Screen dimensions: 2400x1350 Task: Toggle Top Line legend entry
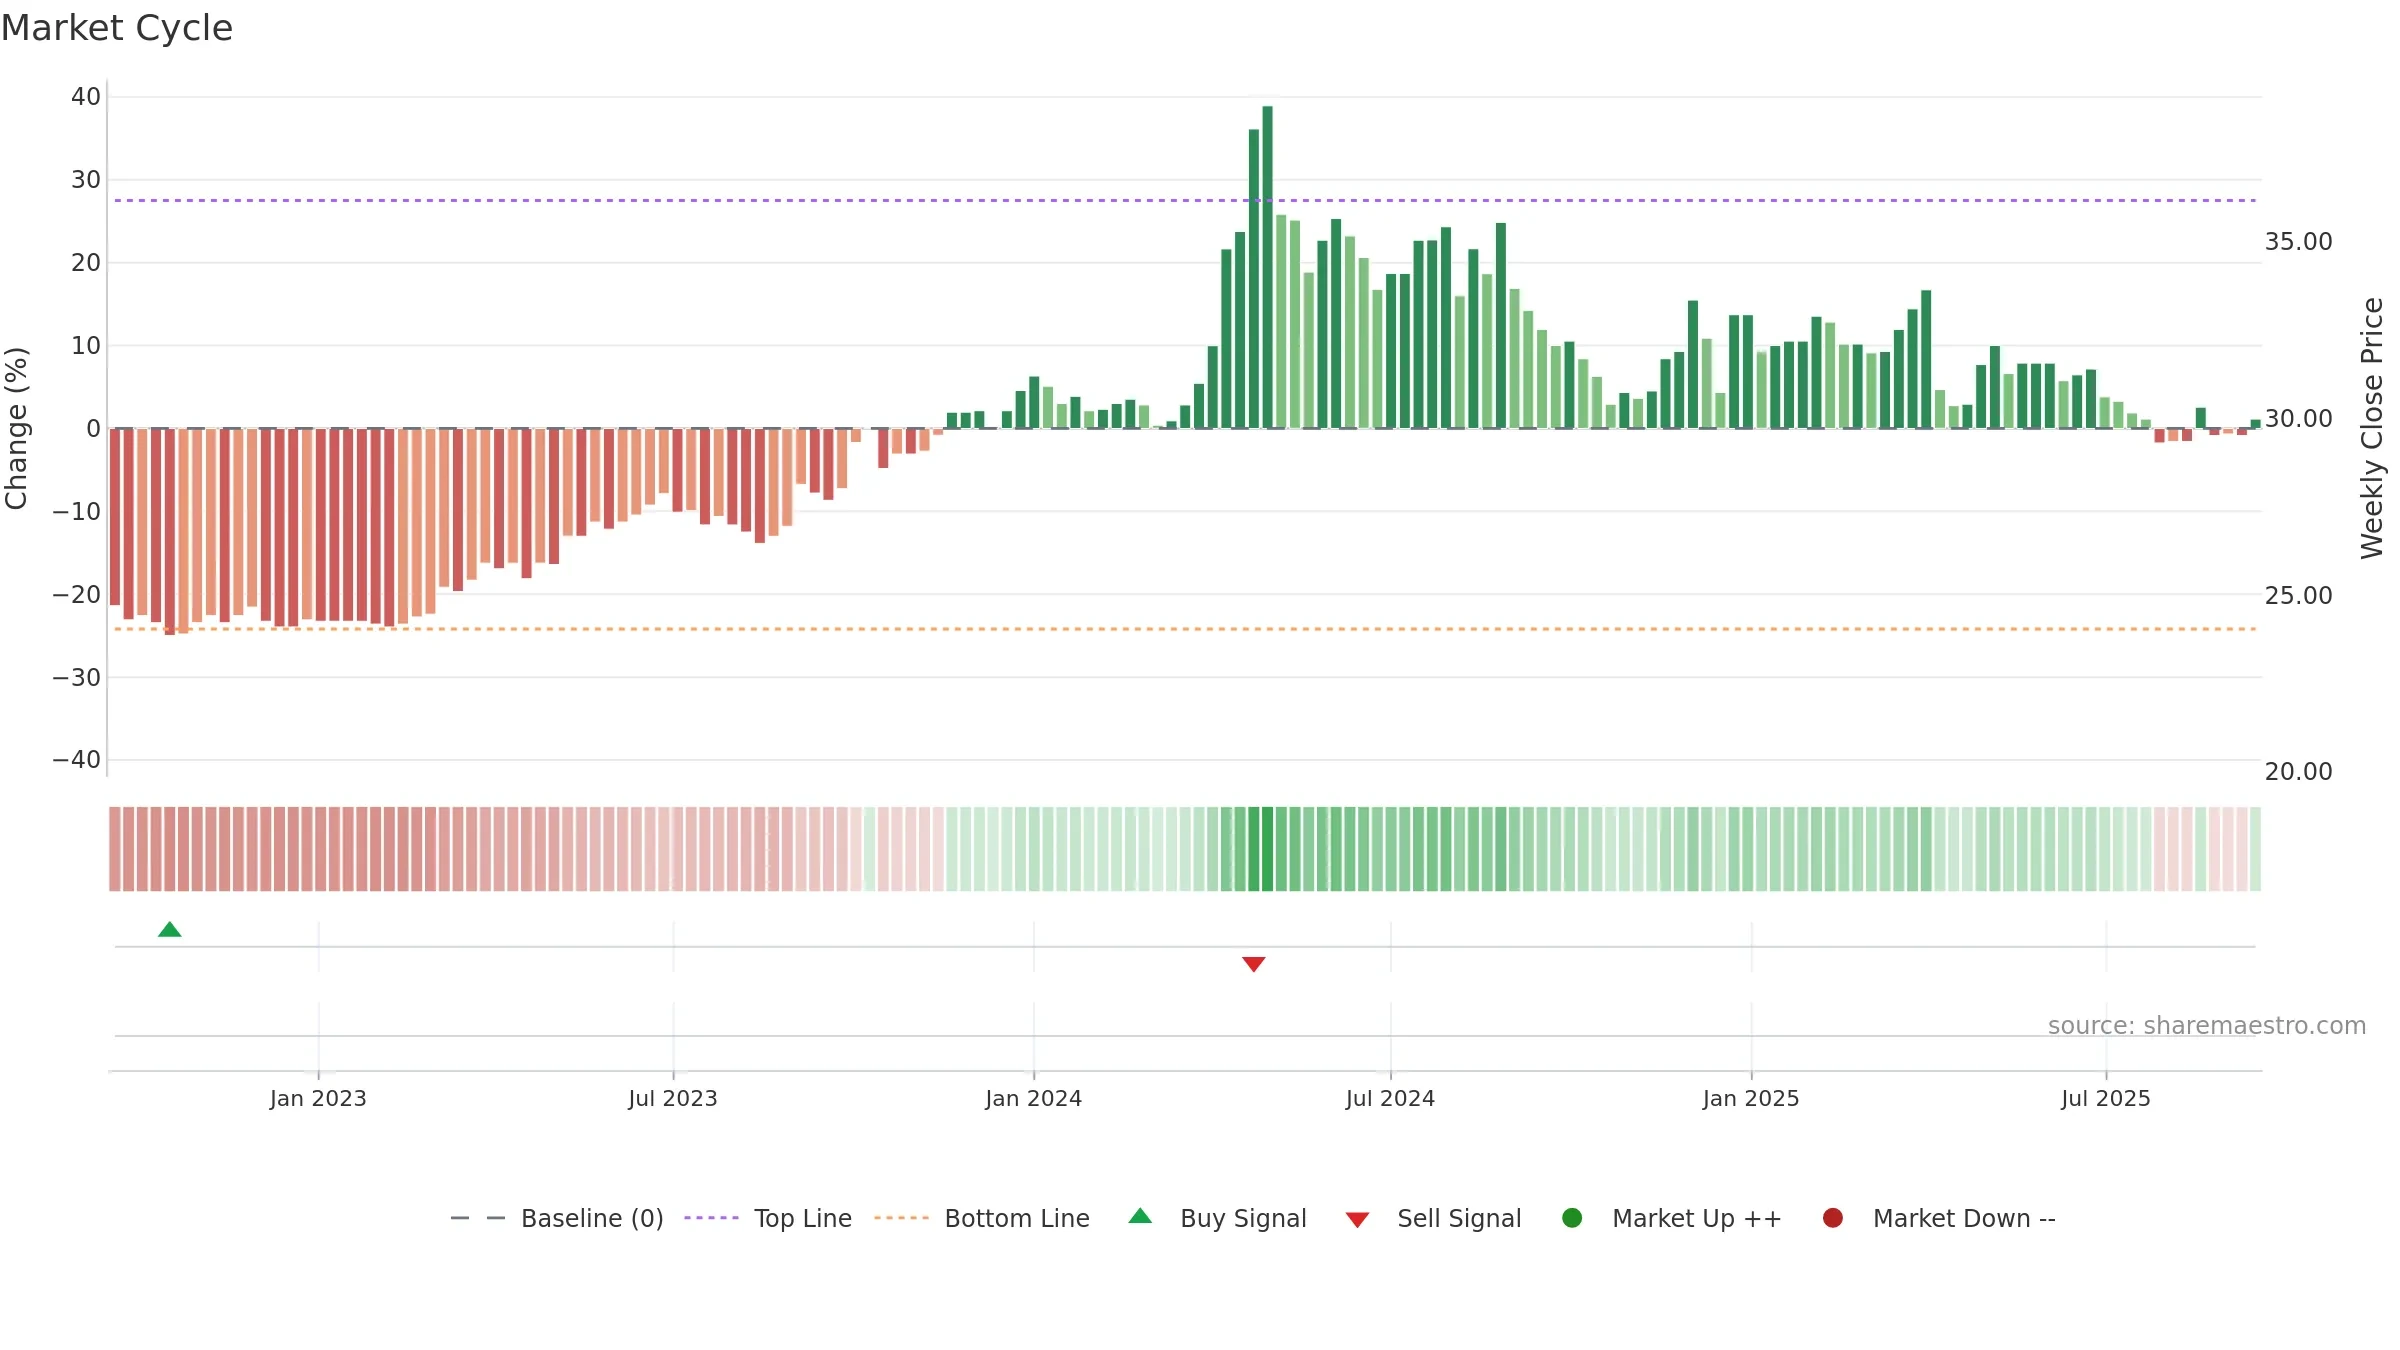pos(768,1218)
